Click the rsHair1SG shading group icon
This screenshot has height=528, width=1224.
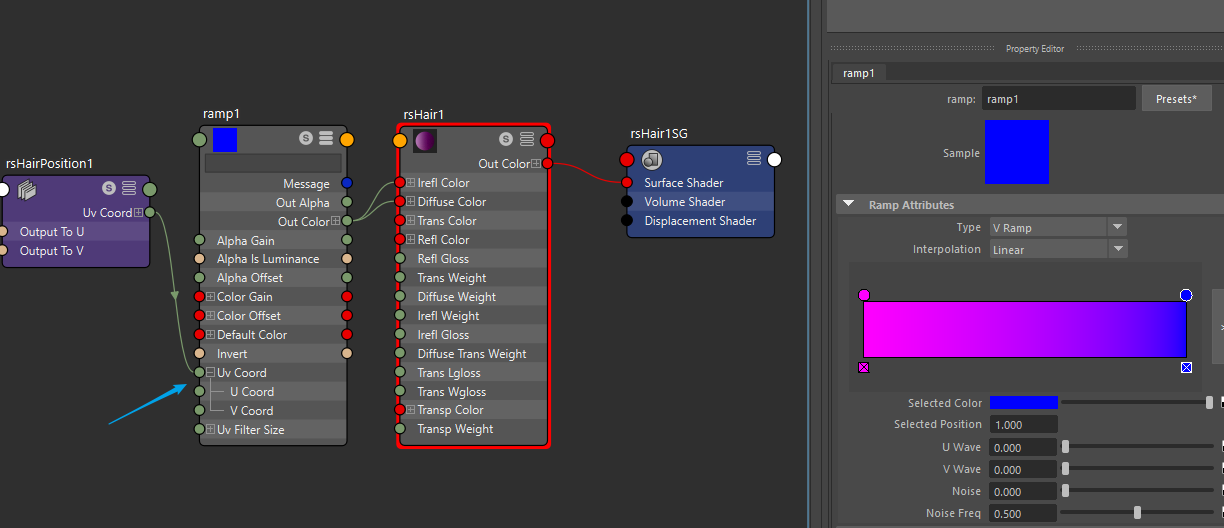pyautogui.click(x=652, y=159)
